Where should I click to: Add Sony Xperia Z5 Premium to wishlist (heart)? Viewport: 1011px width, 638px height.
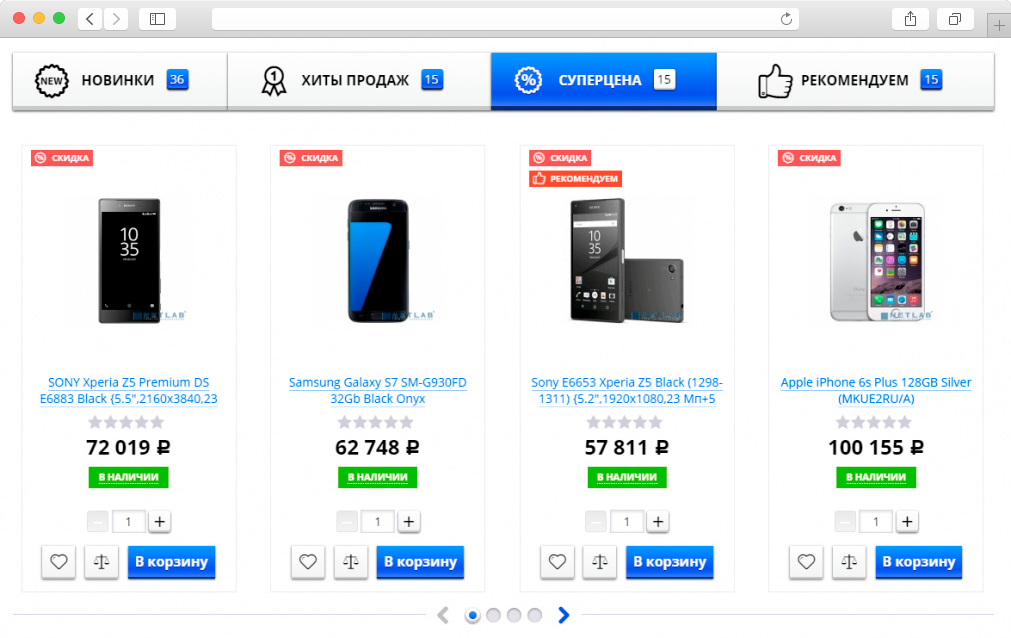[59, 562]
